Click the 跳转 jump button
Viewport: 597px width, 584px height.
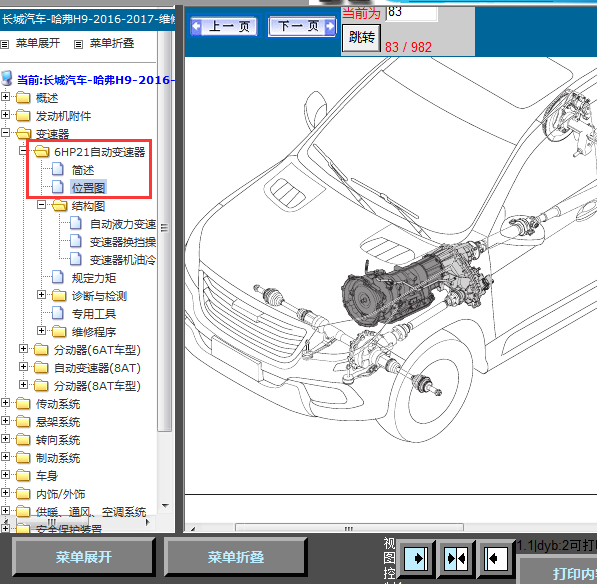[361, 38]
